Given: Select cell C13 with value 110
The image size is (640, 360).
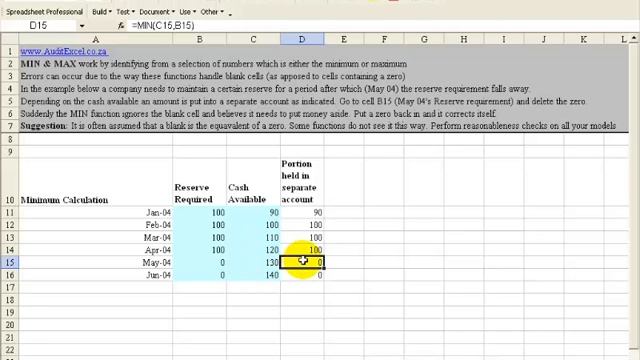Looking at the screenshot, I should point(253,238).
